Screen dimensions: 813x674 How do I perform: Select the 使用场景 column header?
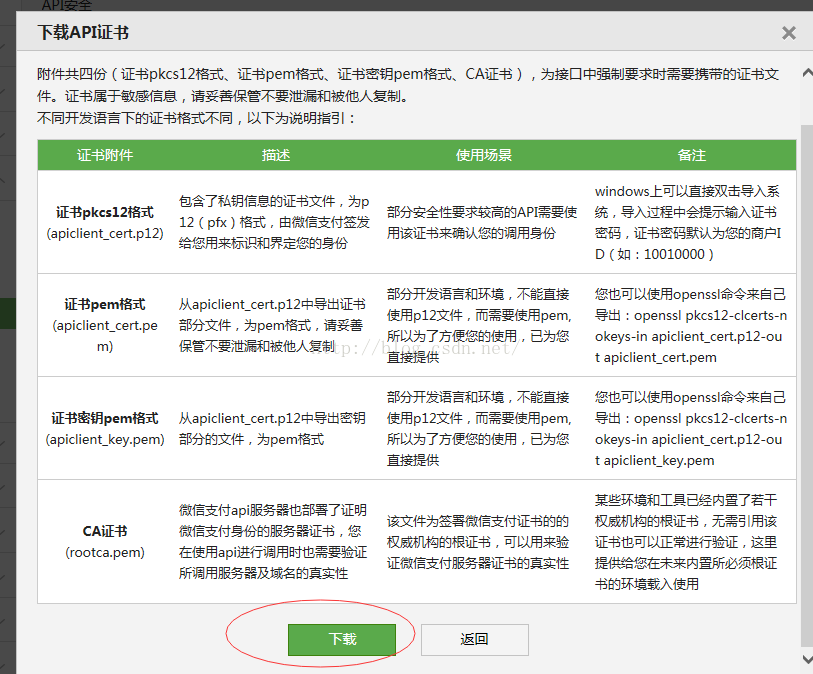coord(484,155)
